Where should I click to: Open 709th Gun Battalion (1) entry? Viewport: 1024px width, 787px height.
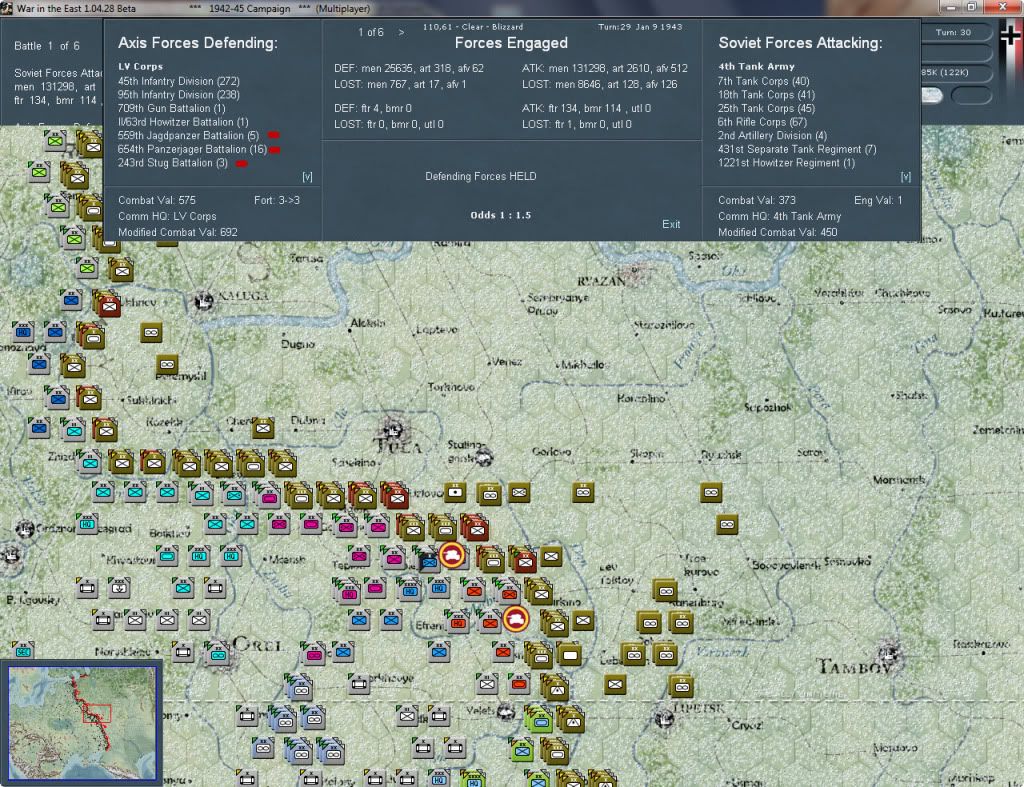[171, 108]
